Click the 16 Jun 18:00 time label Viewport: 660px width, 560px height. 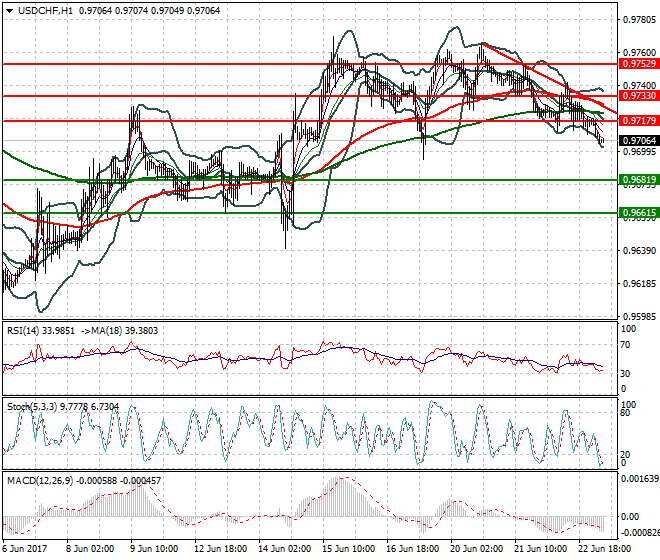click(412, 549)
